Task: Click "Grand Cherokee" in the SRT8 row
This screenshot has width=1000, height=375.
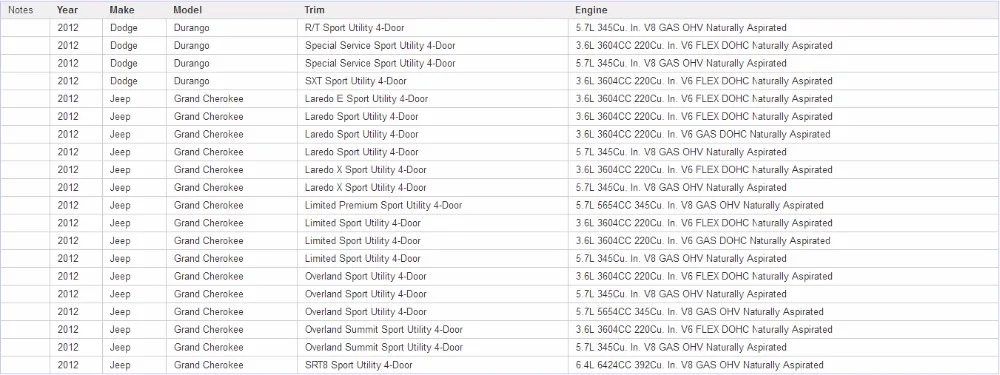Action: tap(209, 365)
